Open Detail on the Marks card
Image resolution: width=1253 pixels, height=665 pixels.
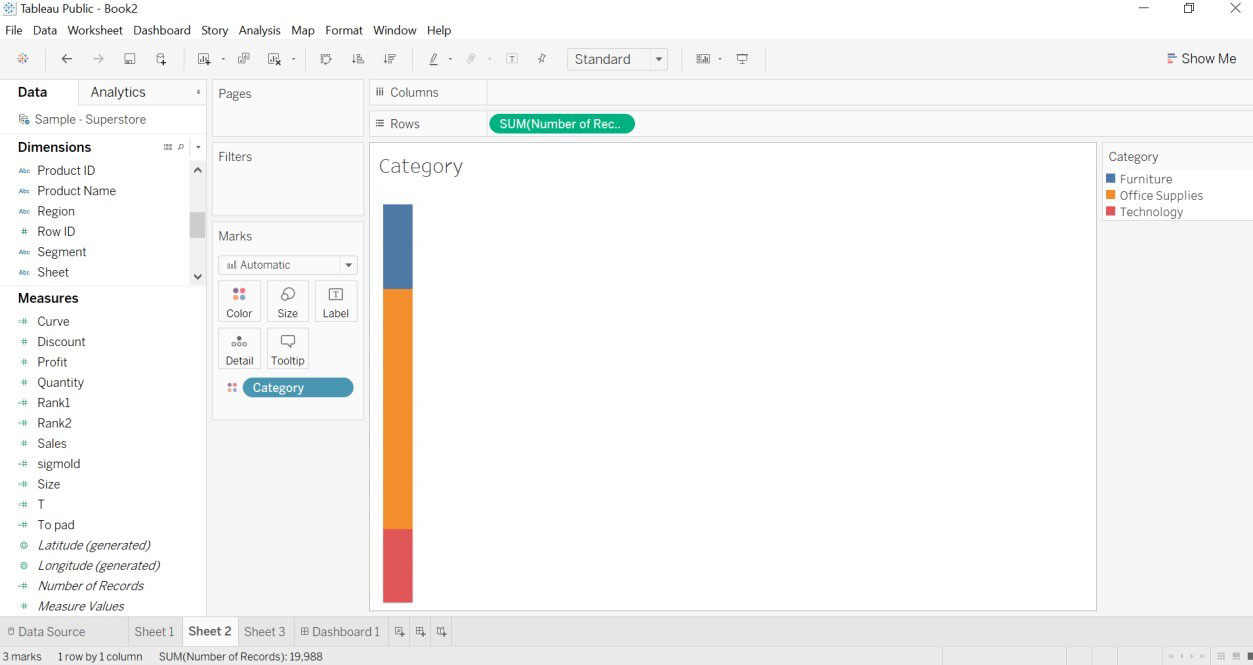pyautogui.click(x=239, y=349)
